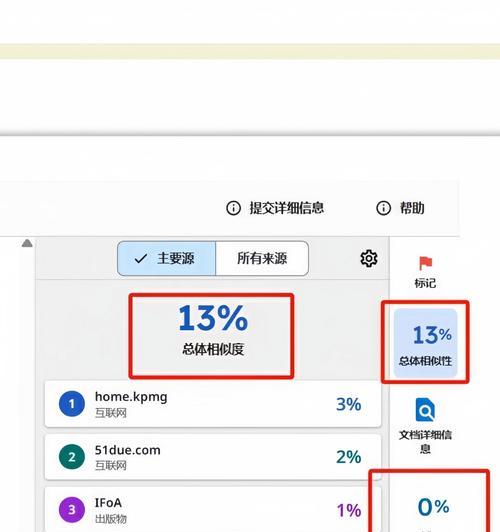500x532 pixels.
Task: Expand the 51due.com source entry
Action: coord(213,457)
